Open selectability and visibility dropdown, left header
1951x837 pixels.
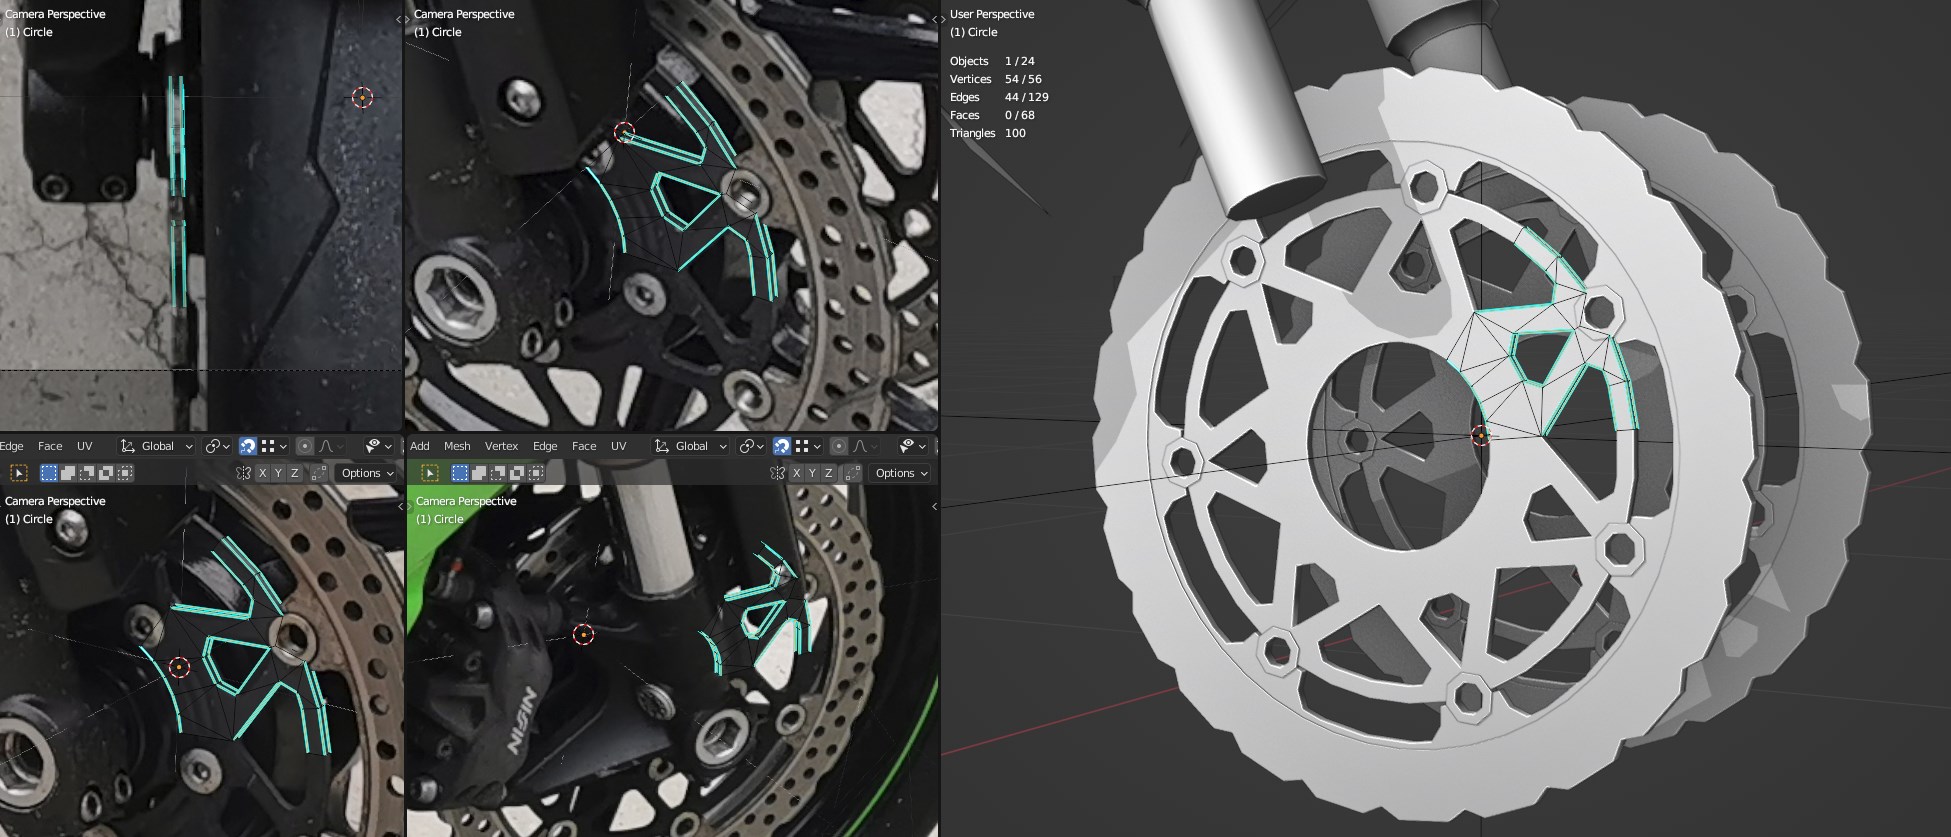(x=379, y=446)
